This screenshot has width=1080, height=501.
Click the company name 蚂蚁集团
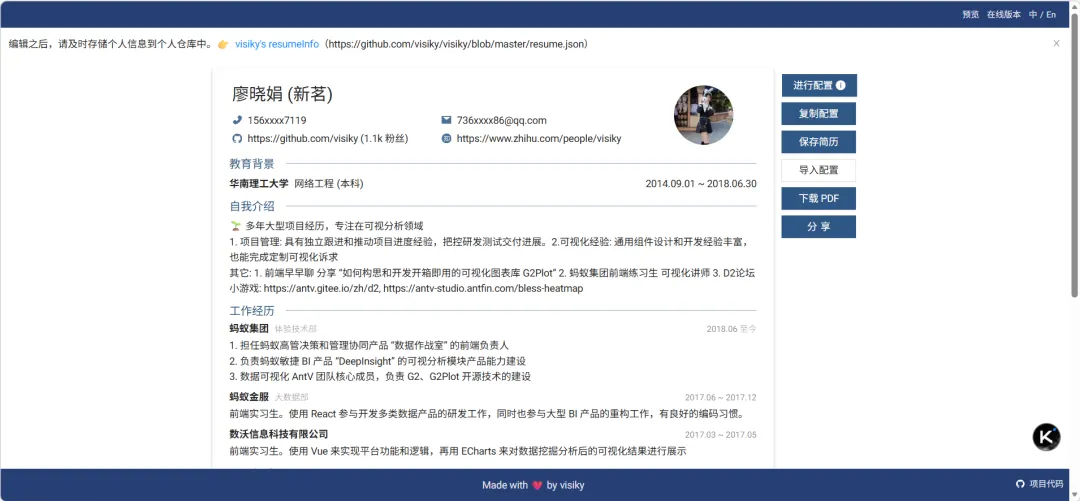tap(249, 329)
